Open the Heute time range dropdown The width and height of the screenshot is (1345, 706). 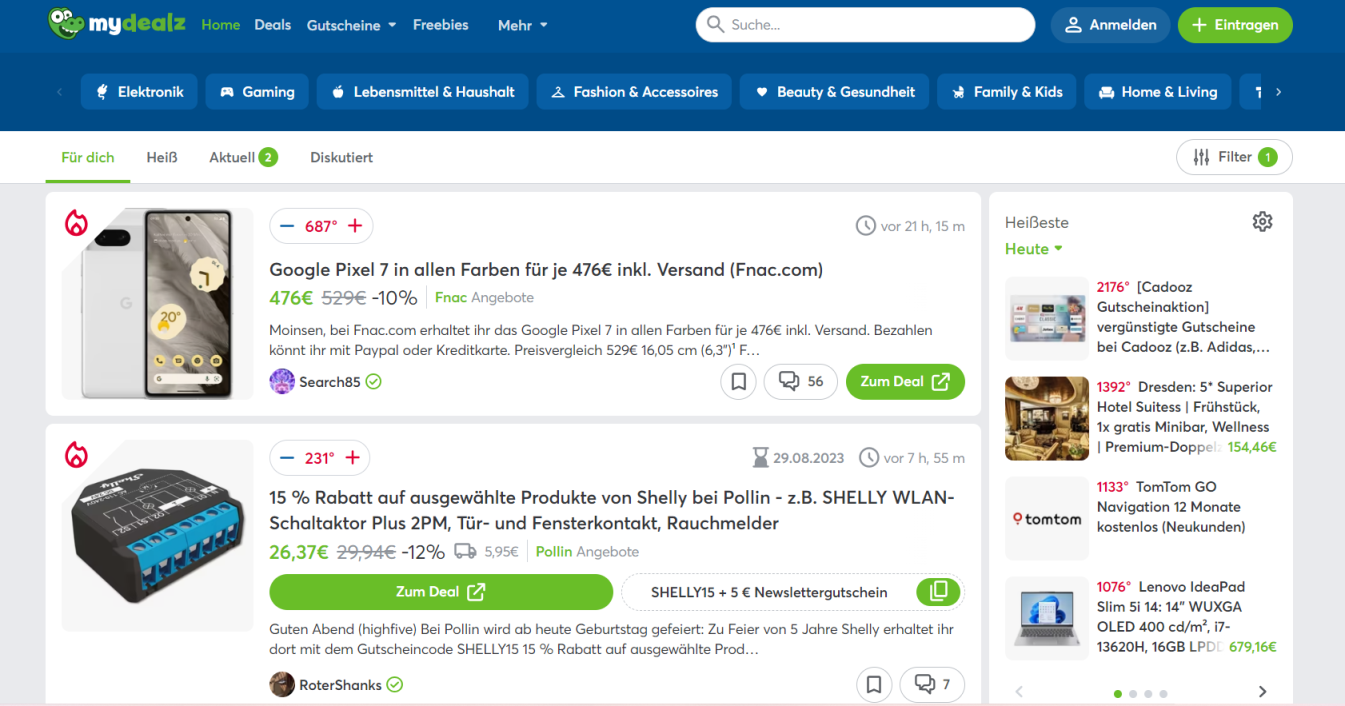1034,249
